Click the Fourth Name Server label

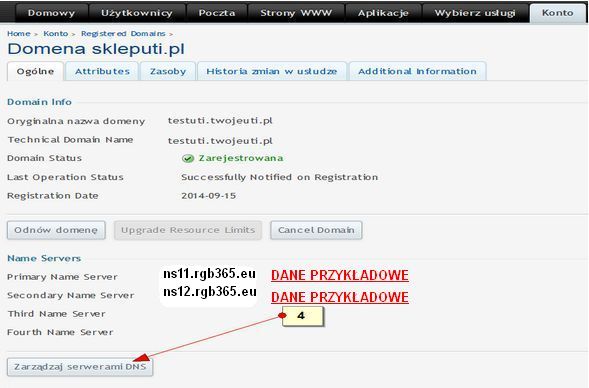click(60, 332)
